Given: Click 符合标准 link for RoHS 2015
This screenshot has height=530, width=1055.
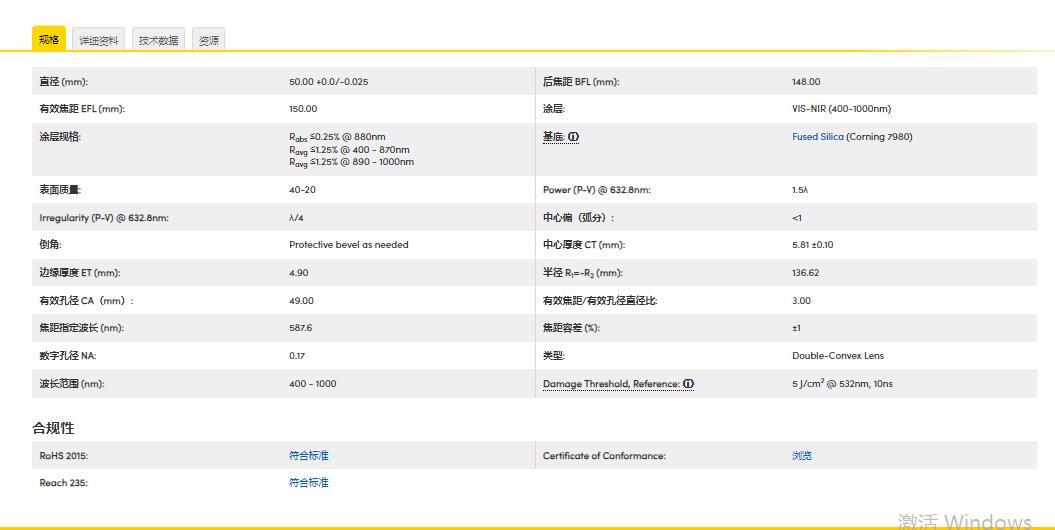Looking at the screenshot, I should pos(308,456).
